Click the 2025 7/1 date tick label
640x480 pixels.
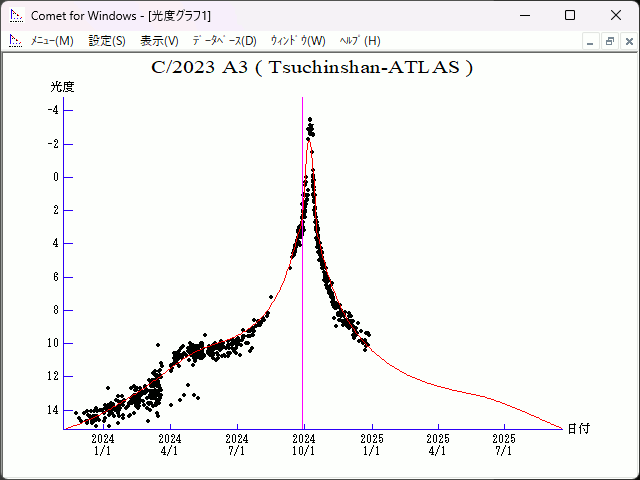click(x=504, y=444)
